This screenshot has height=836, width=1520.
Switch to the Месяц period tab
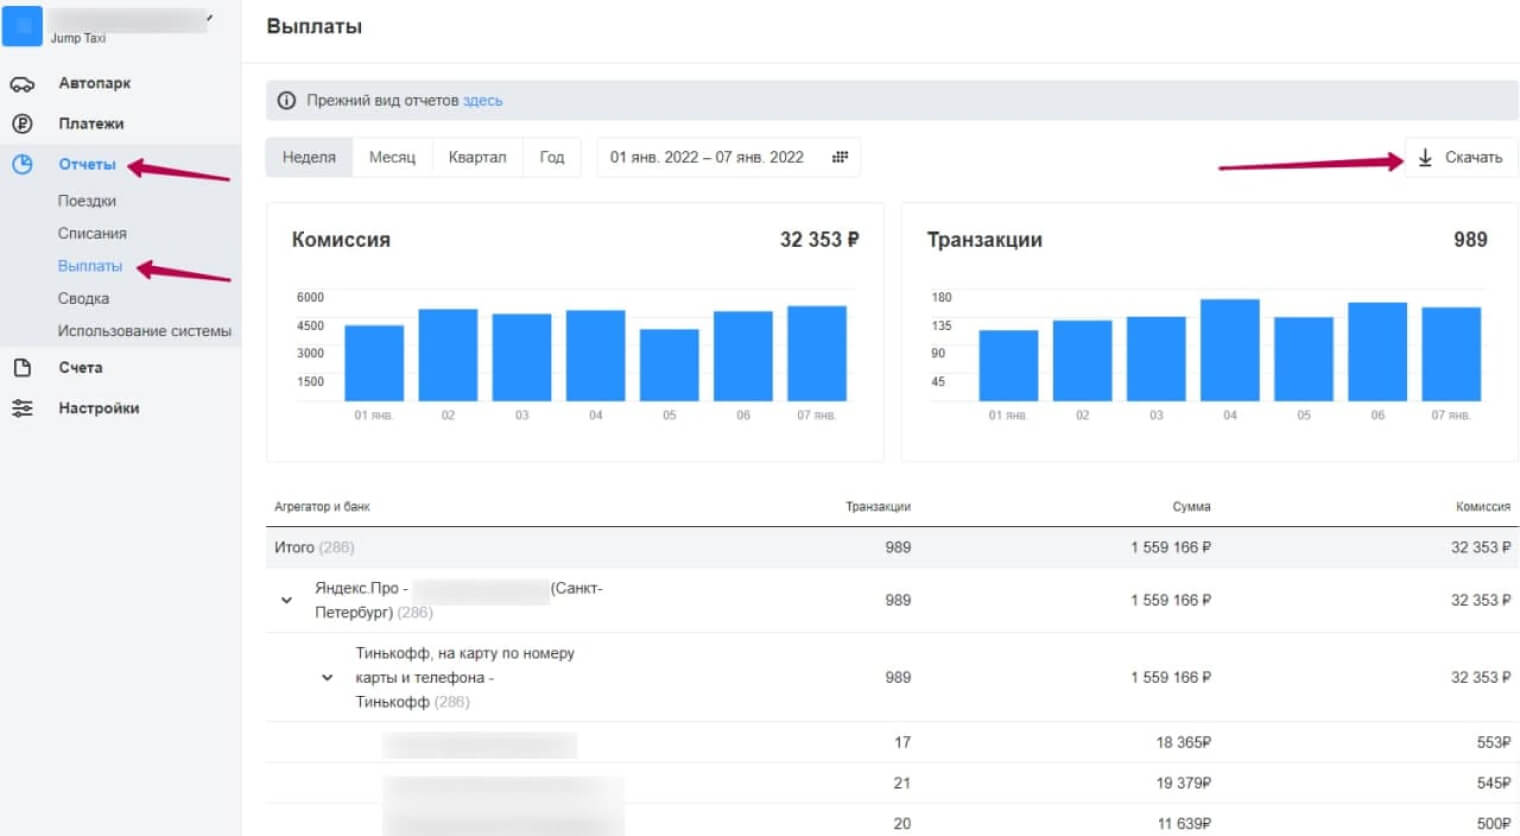(x=392, y=157)
